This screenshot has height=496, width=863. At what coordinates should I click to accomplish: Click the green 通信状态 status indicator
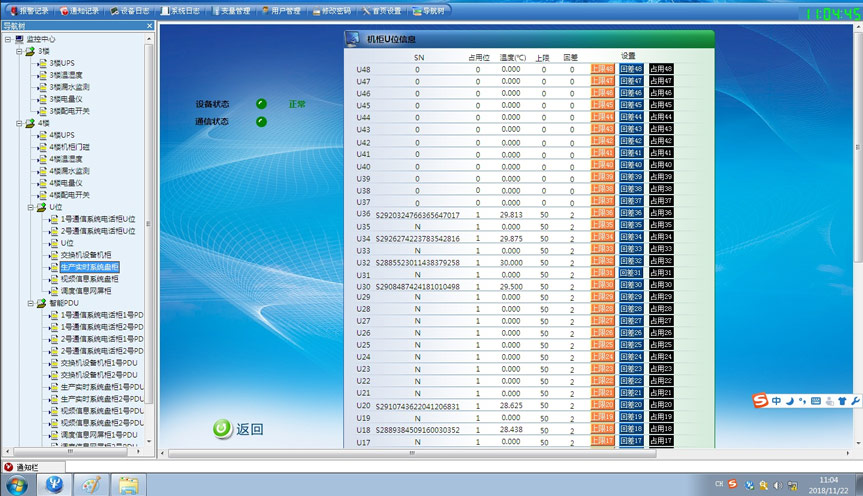tap(261, 122)
